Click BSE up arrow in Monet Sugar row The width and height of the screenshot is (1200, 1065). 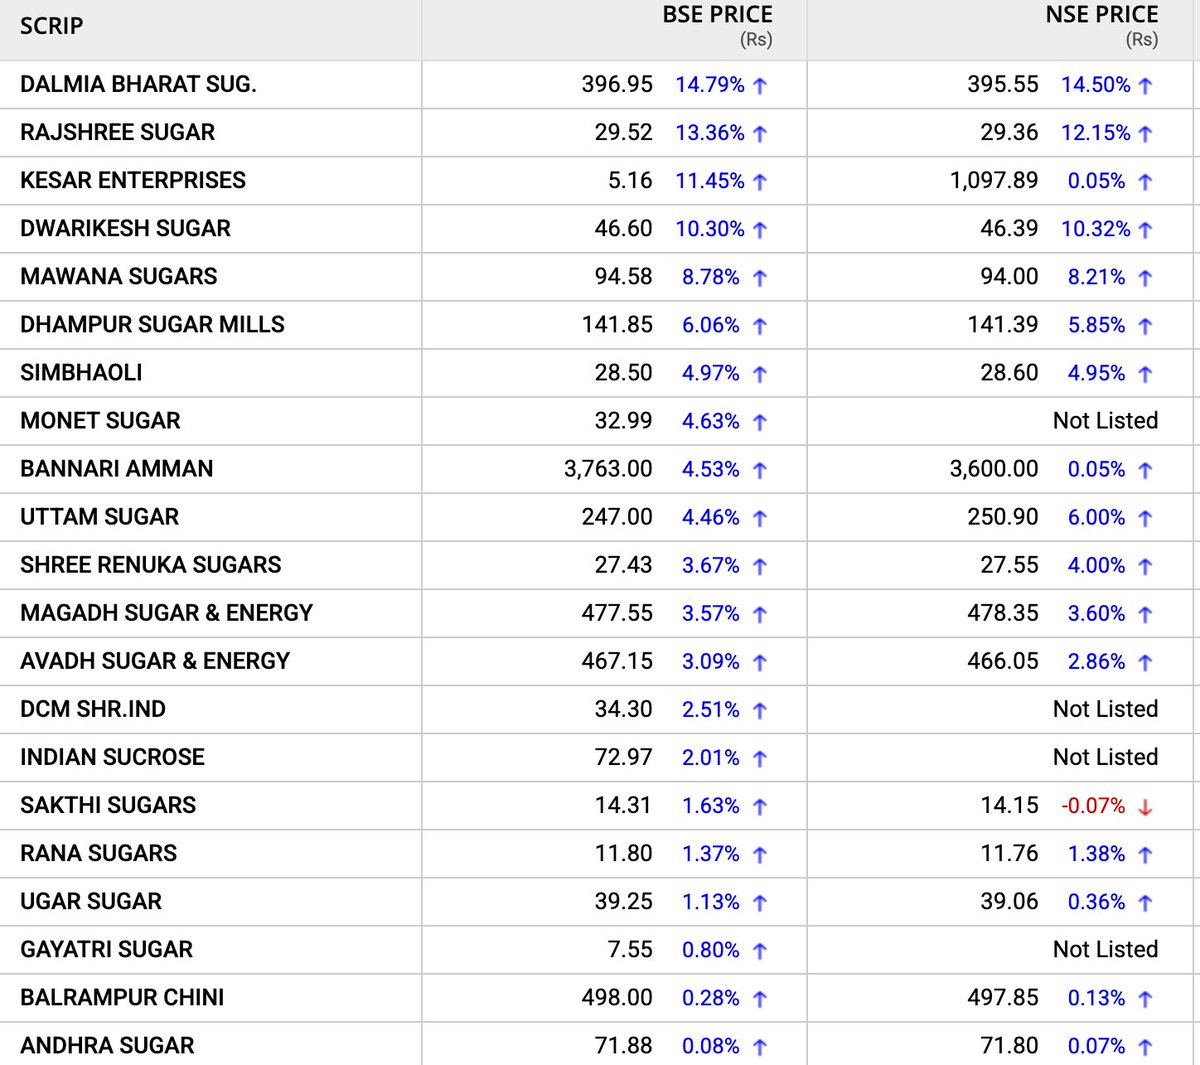click(x=759, y=422)
